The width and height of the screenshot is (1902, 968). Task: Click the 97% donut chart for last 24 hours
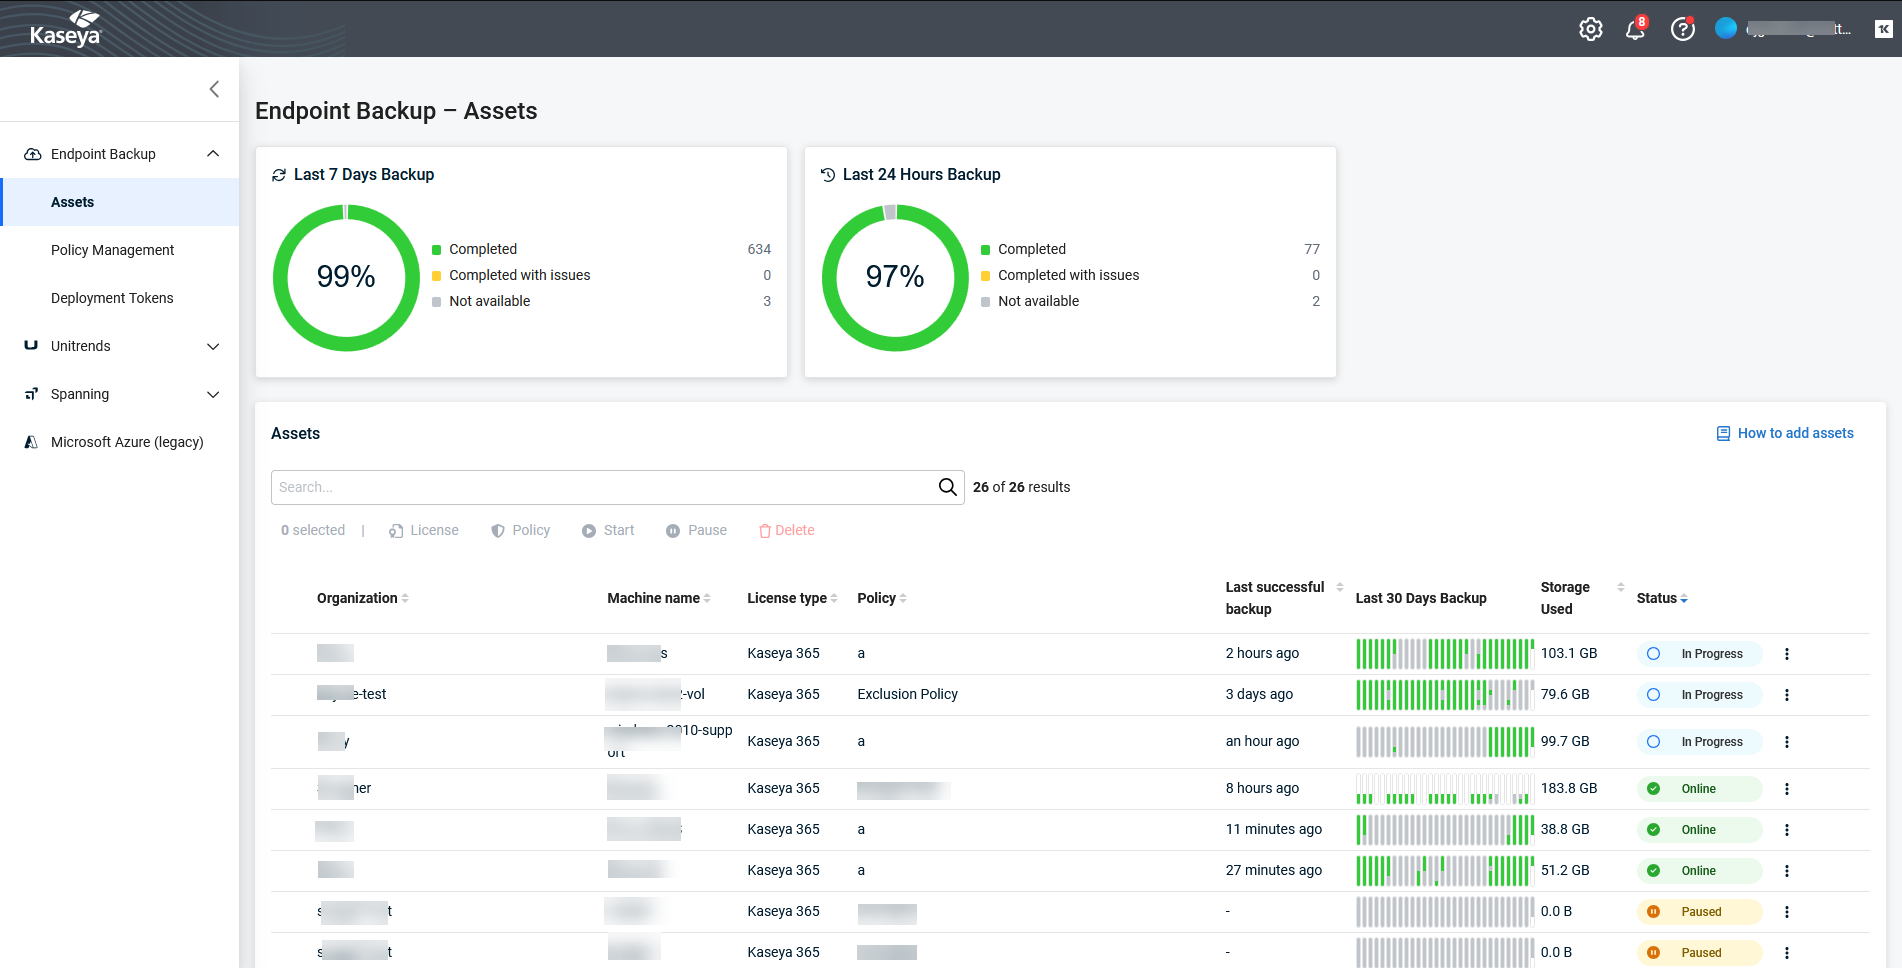pyautogui.click(x=895, y=278)
